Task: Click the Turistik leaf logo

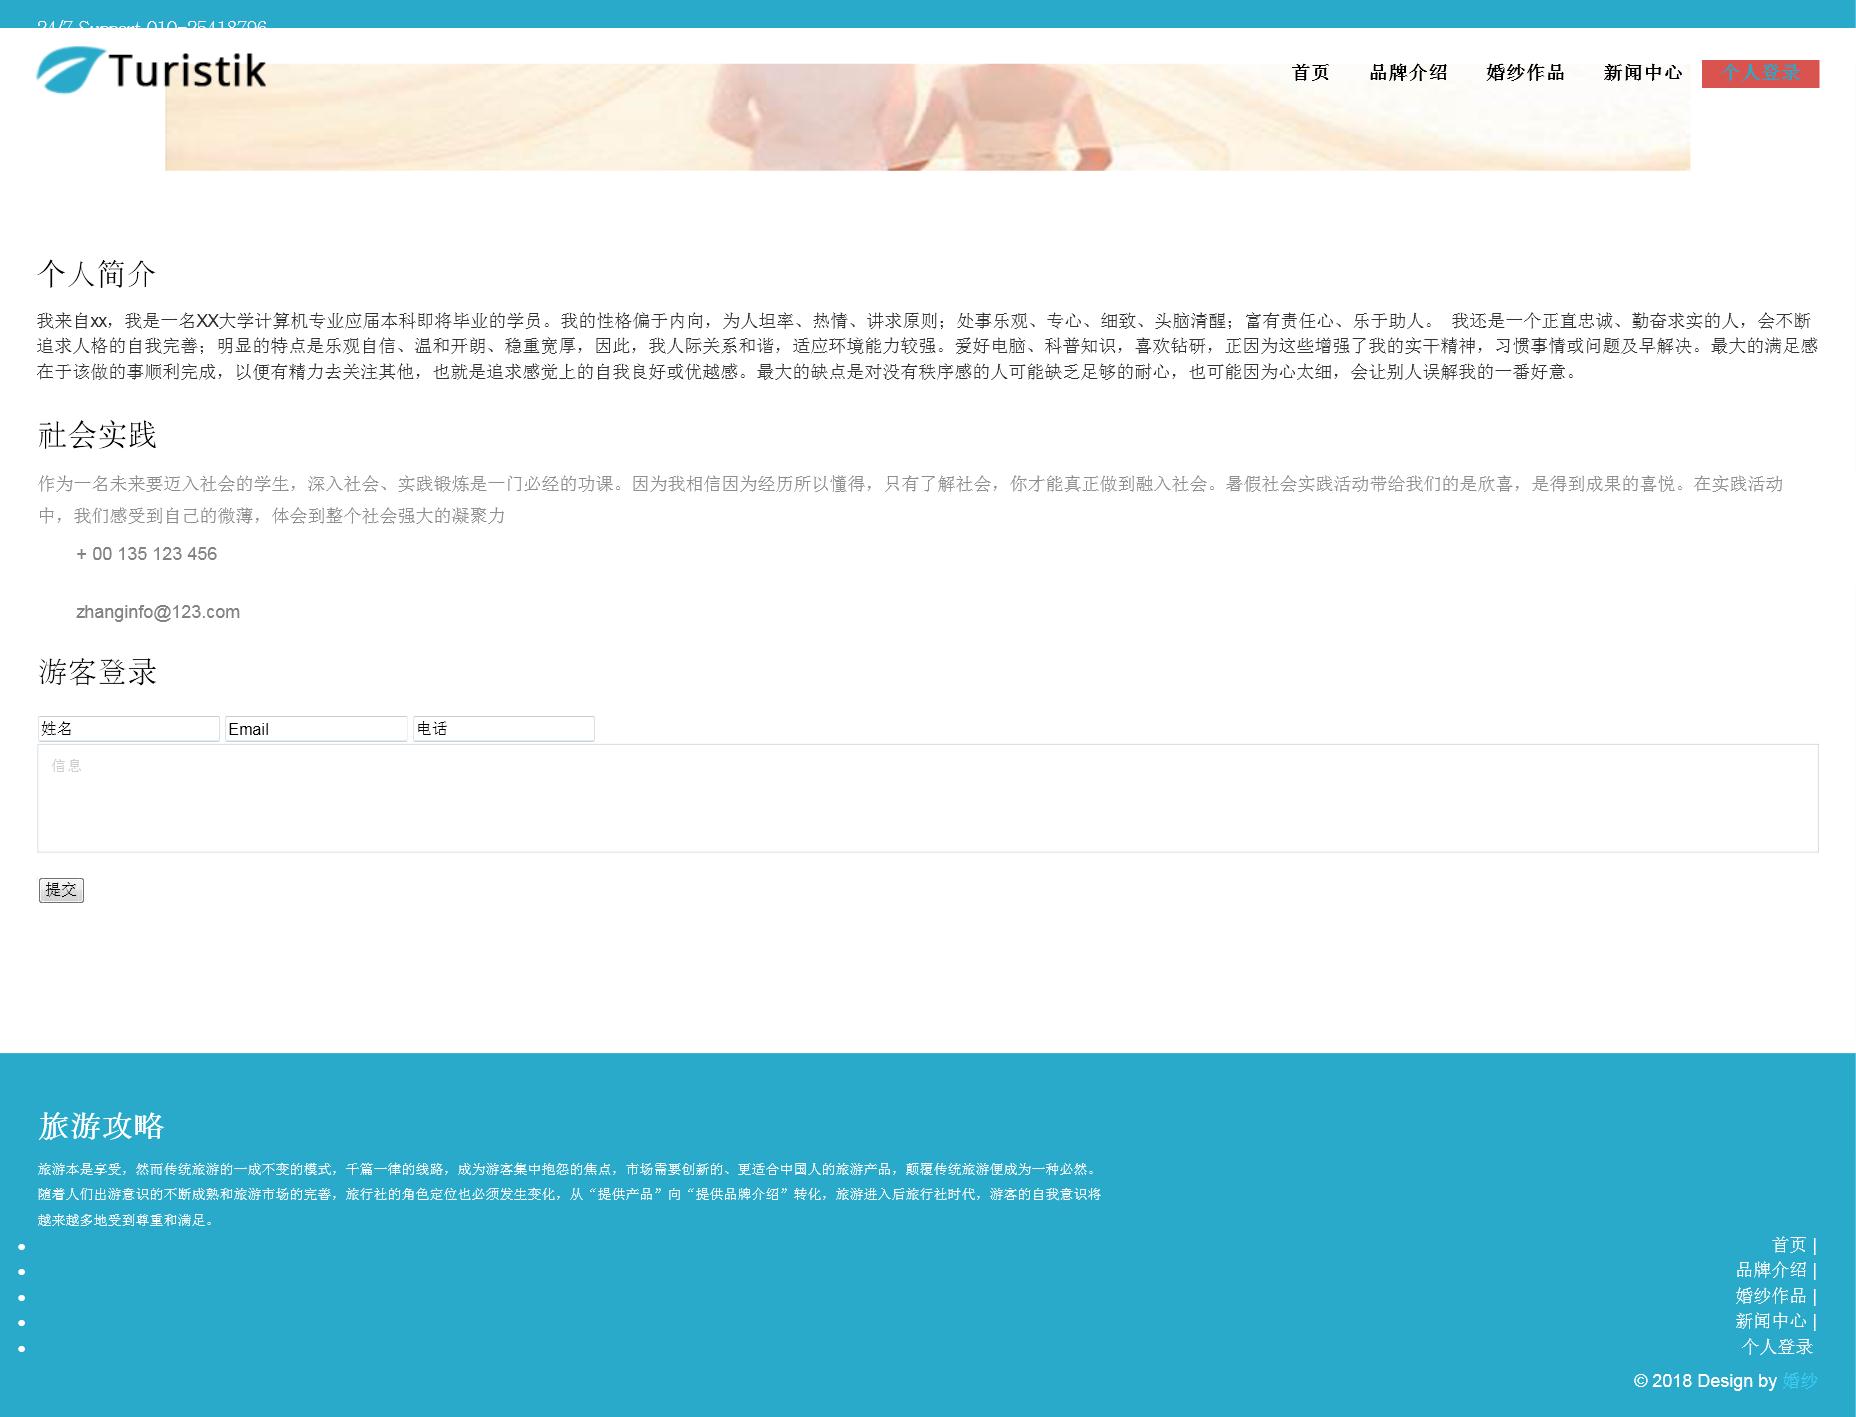Action: tap(151, 70)
